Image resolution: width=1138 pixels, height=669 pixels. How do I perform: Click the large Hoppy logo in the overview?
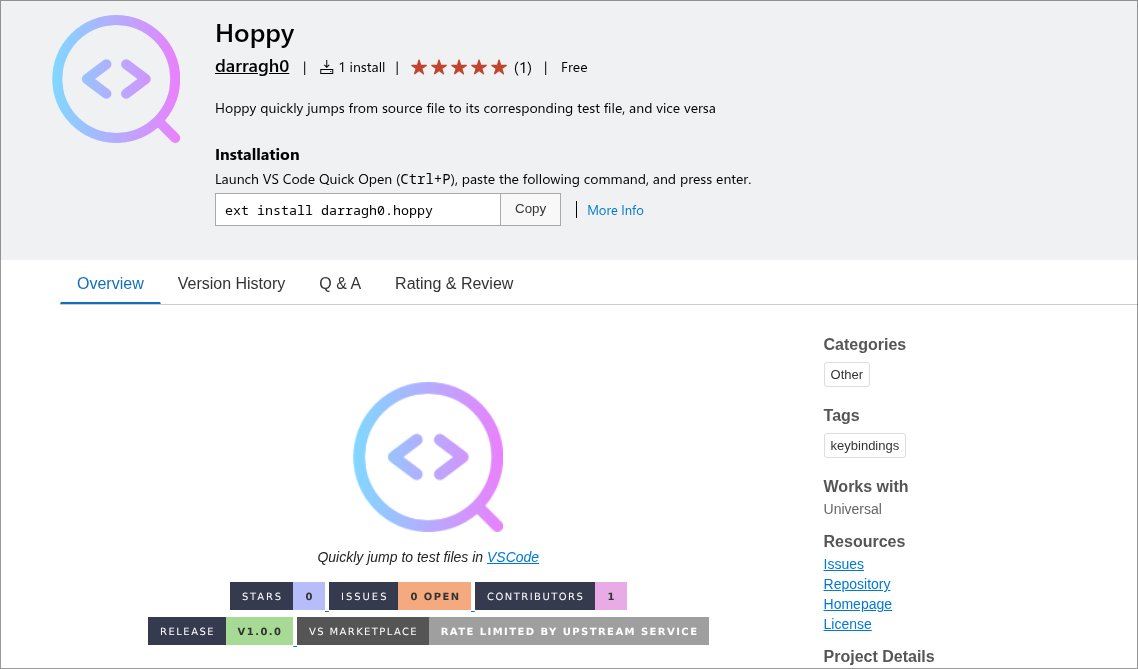coord(428,457)
